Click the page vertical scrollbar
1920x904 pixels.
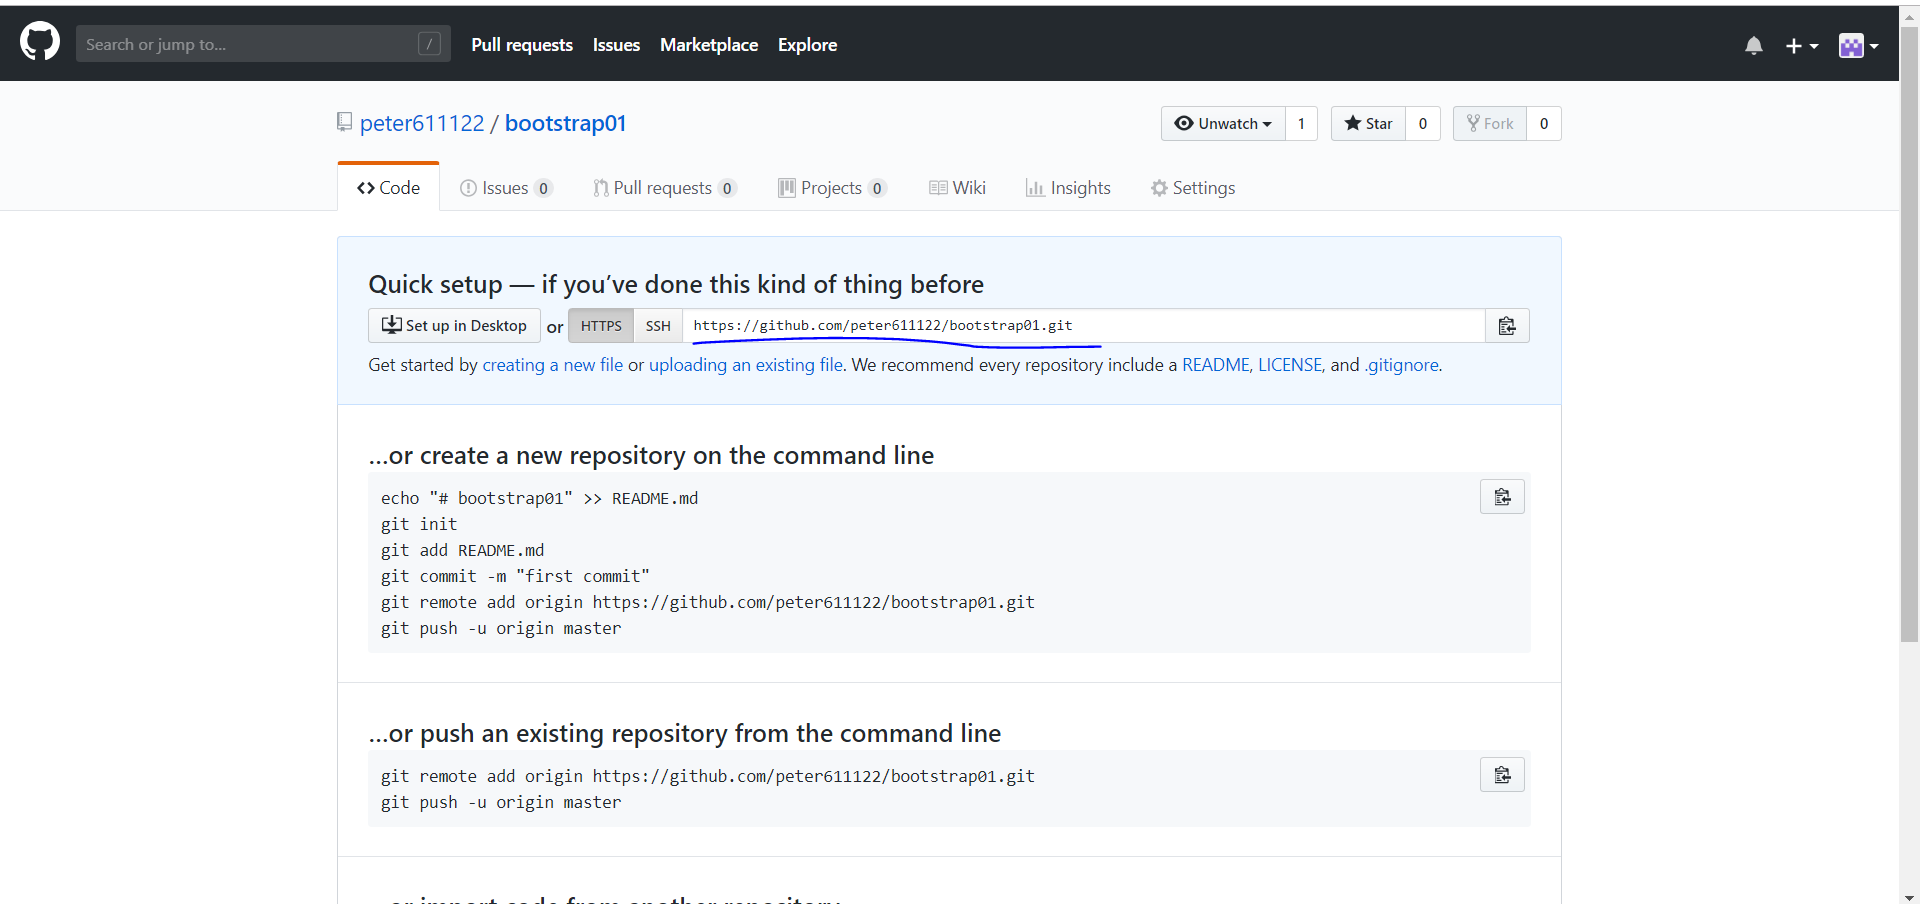point(1909,335)
